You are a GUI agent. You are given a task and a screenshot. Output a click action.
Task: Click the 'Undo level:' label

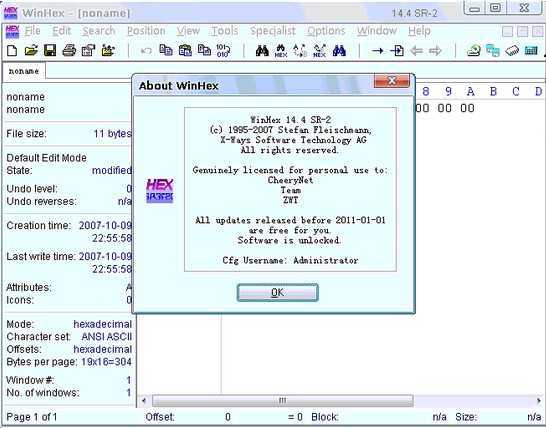pos(32,189)
